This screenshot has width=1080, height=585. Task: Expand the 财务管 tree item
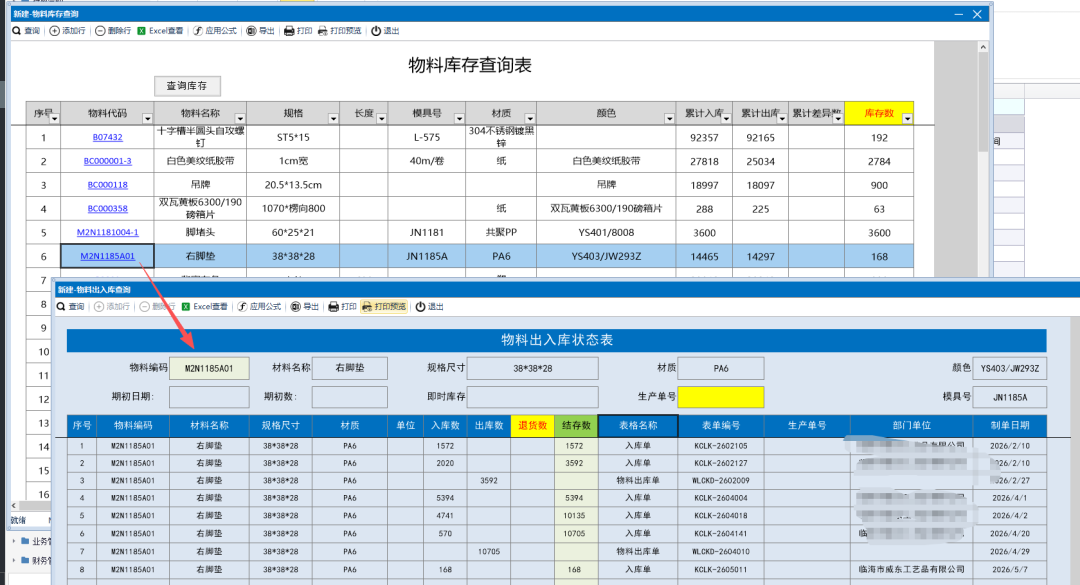(x=14, y=560)
